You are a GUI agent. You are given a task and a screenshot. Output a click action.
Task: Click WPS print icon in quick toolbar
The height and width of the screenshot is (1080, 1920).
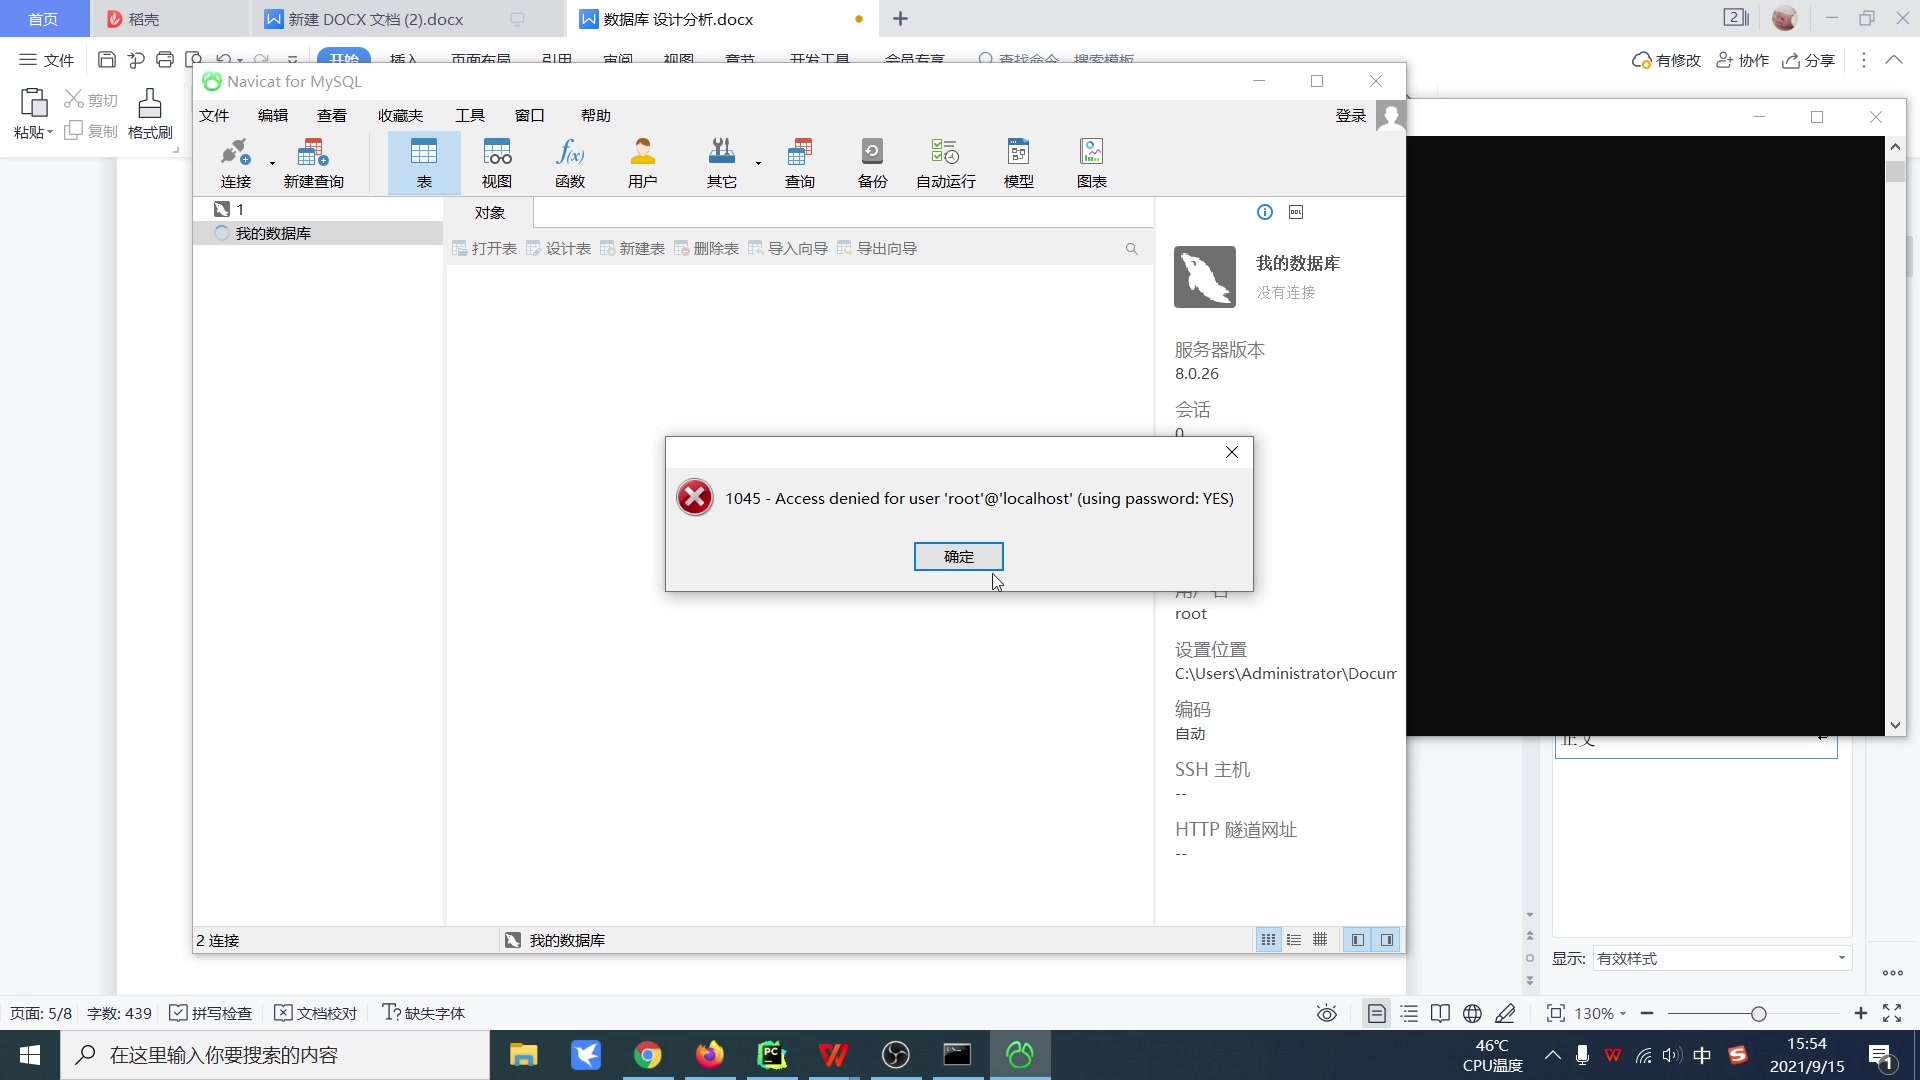165,60
